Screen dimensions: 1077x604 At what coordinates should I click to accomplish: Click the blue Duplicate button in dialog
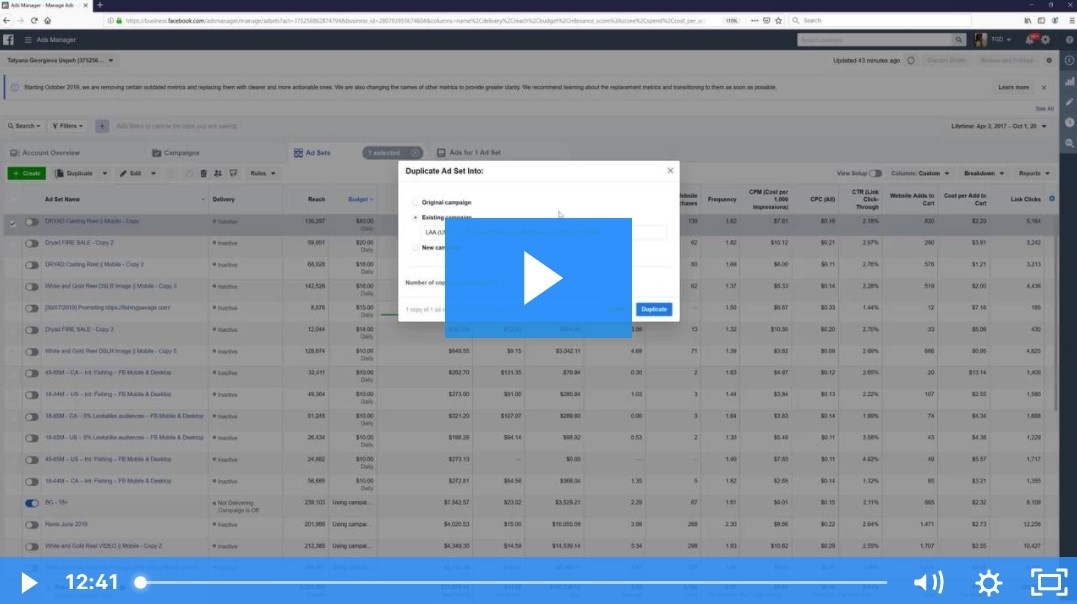(654, 309)
